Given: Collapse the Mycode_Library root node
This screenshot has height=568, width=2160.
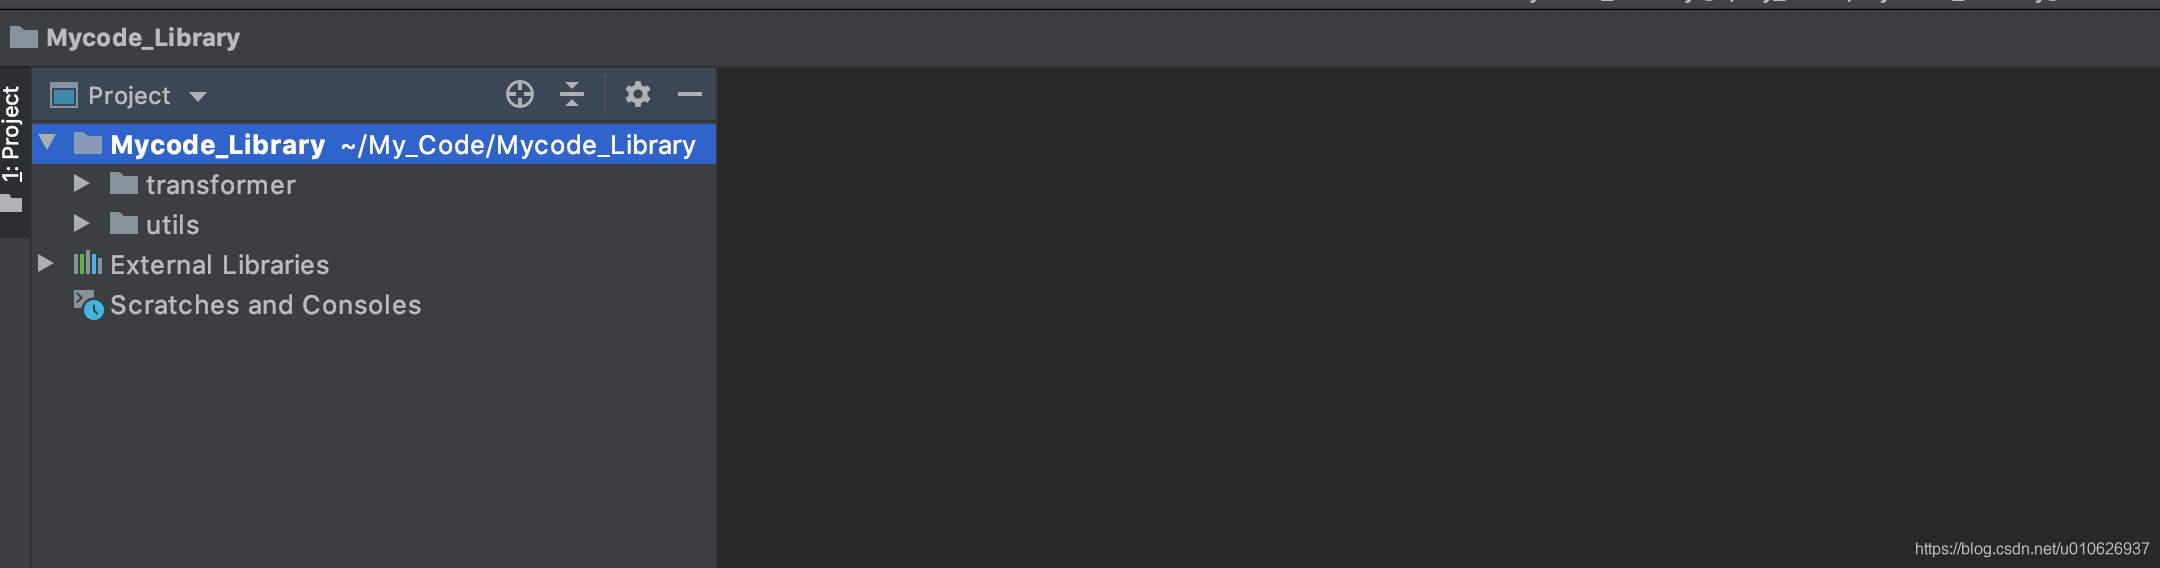Looking at the screenshot, I should pos(47,142).
